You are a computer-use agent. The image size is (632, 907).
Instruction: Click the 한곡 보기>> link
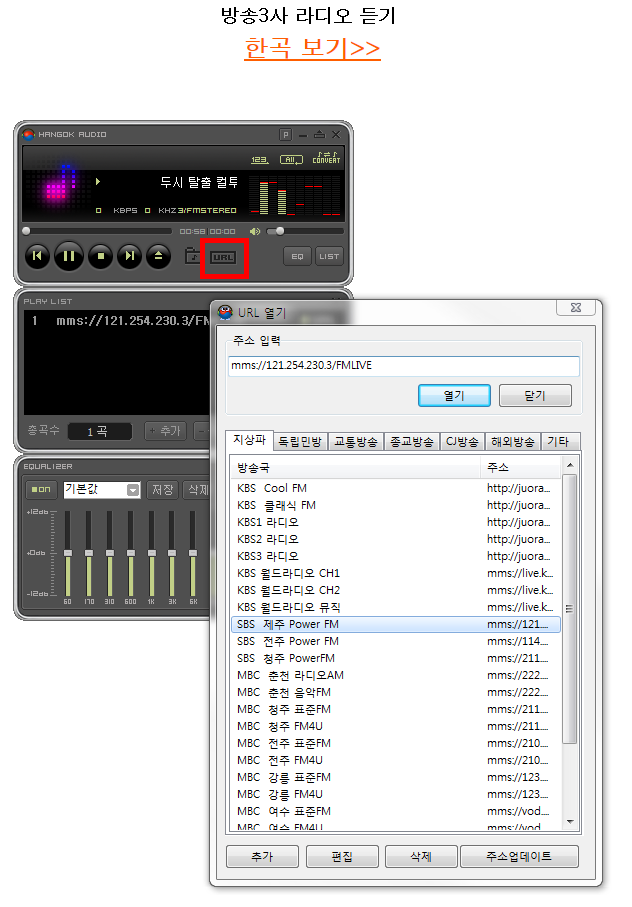[x=312, y=48]
